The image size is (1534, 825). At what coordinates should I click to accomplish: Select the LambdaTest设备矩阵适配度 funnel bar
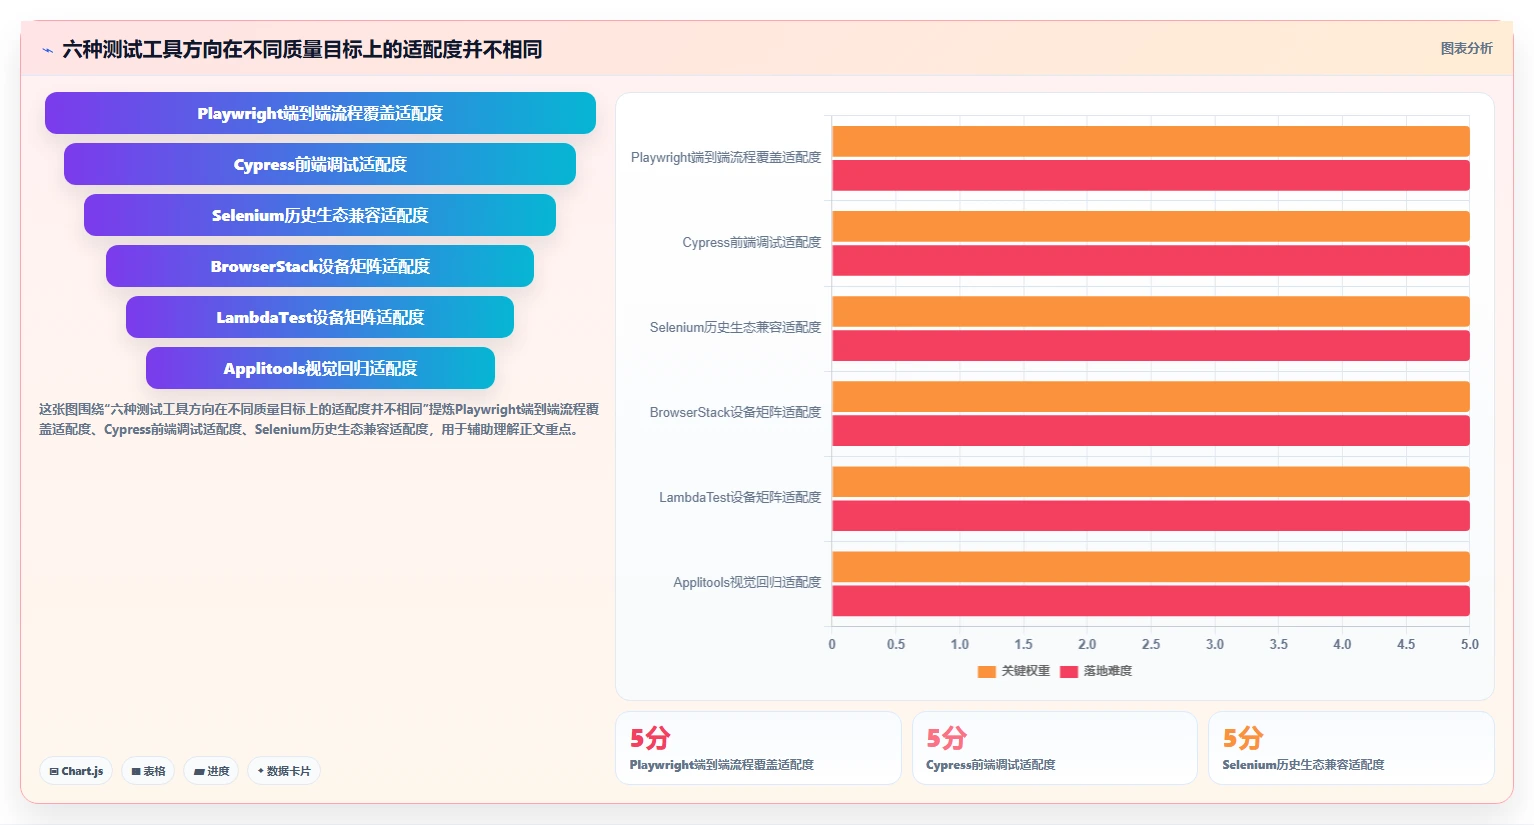click(x=320, y=317)
